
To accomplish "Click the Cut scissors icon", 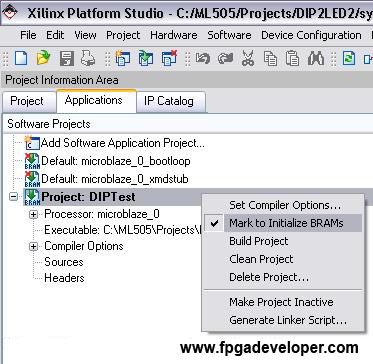I will pos(248,59).
